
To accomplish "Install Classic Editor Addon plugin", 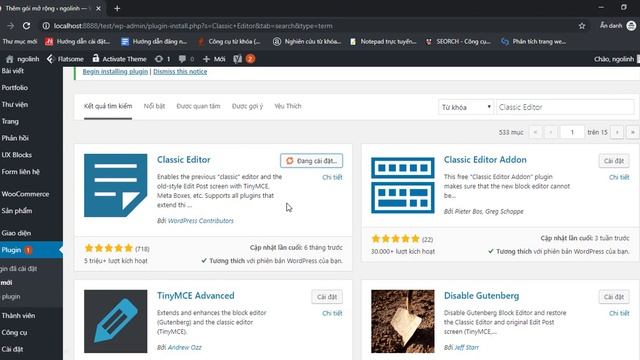I will pyautogui.click(x=614, y=161).
